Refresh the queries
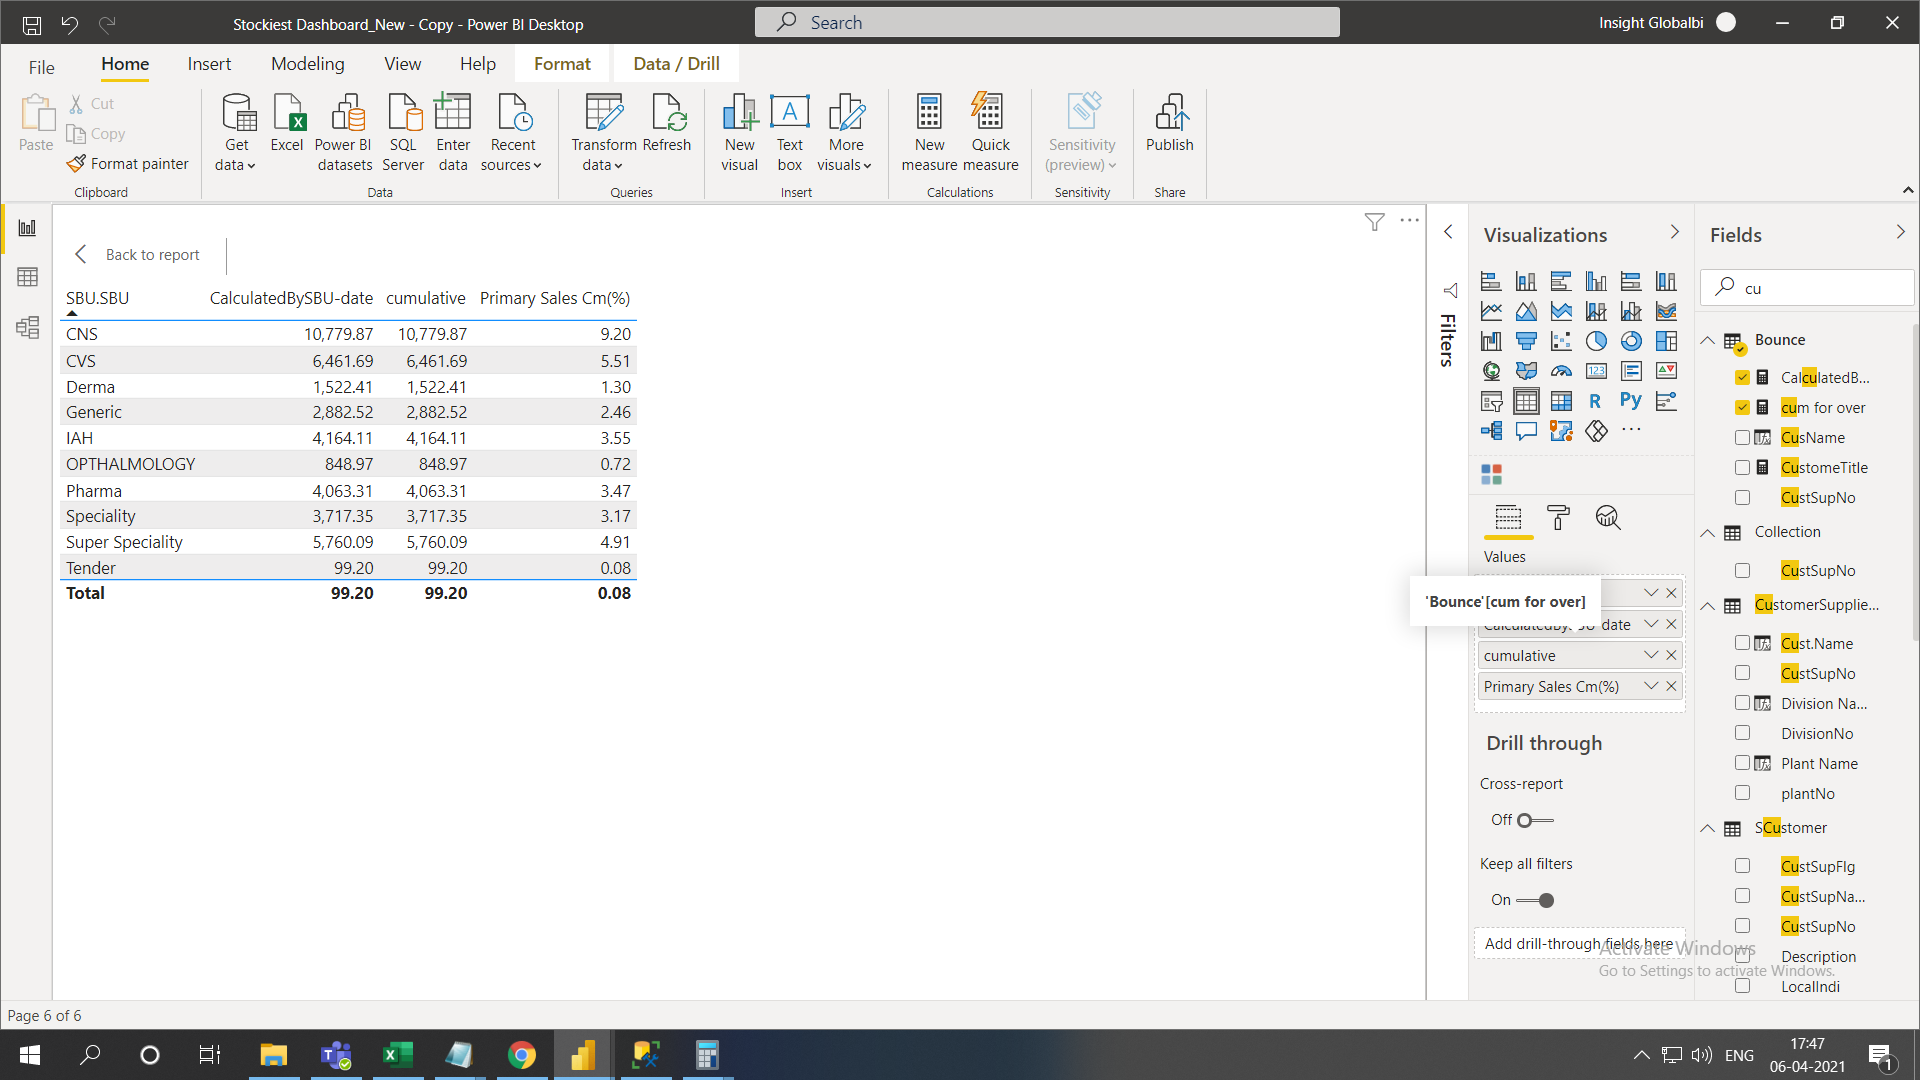Screen dimensions: 1920x1080 tap(667, 123)
